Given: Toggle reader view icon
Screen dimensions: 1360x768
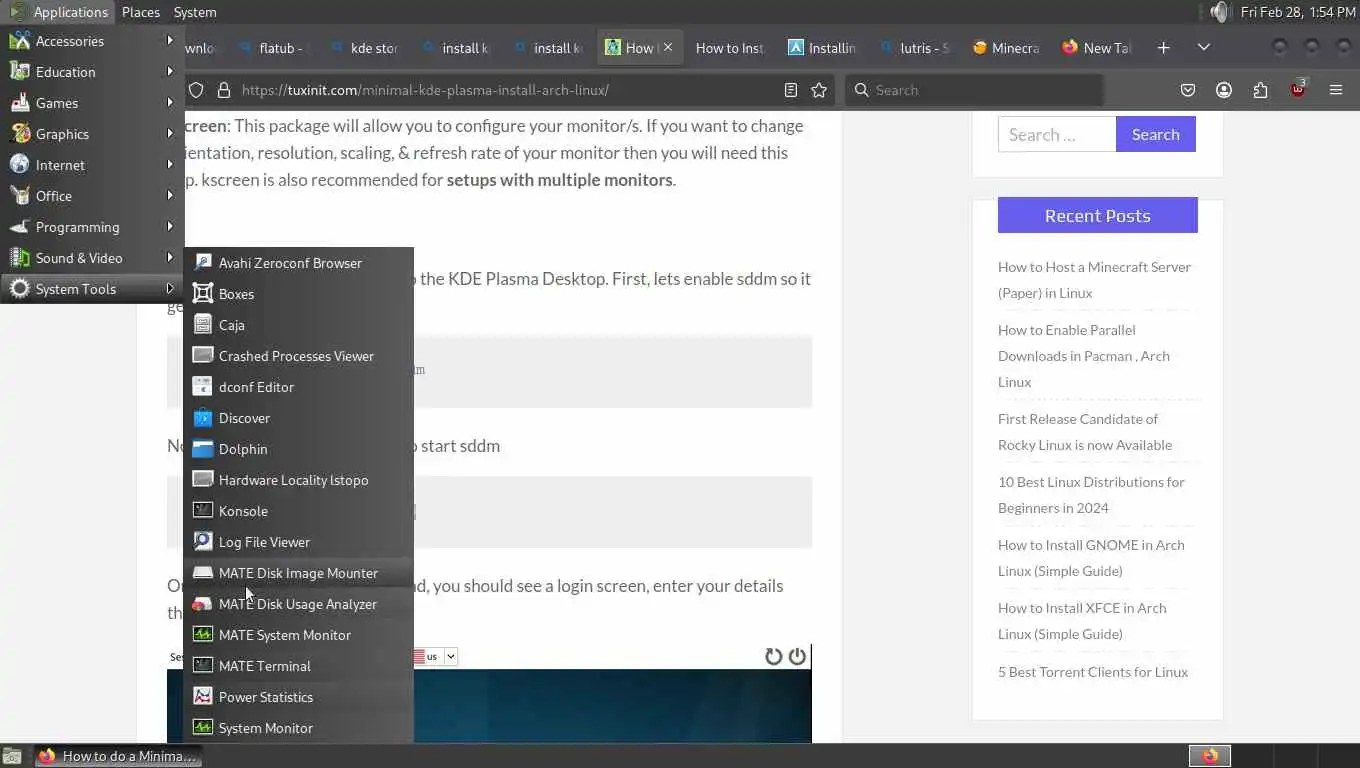Looking at the screenshot, I should [791, 90].
